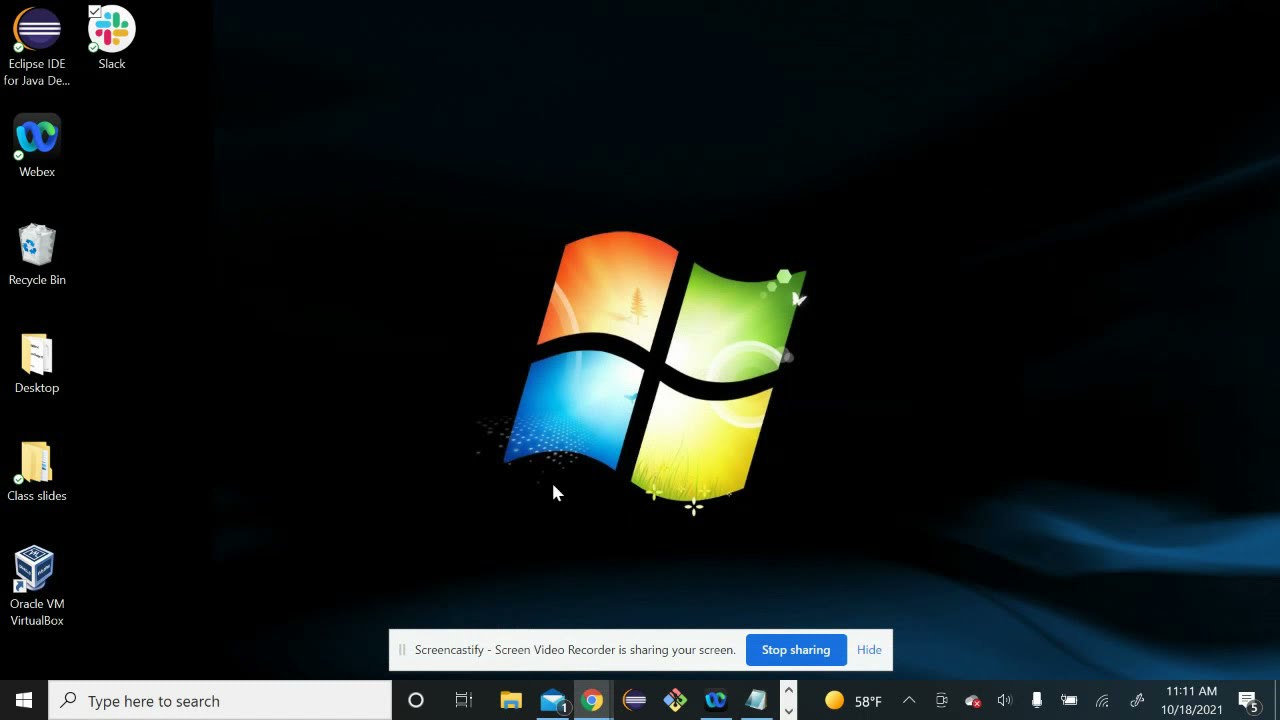Select the Eclipse IDE desktop shortcut
The image size is (1280, 720).
(37, 47)
